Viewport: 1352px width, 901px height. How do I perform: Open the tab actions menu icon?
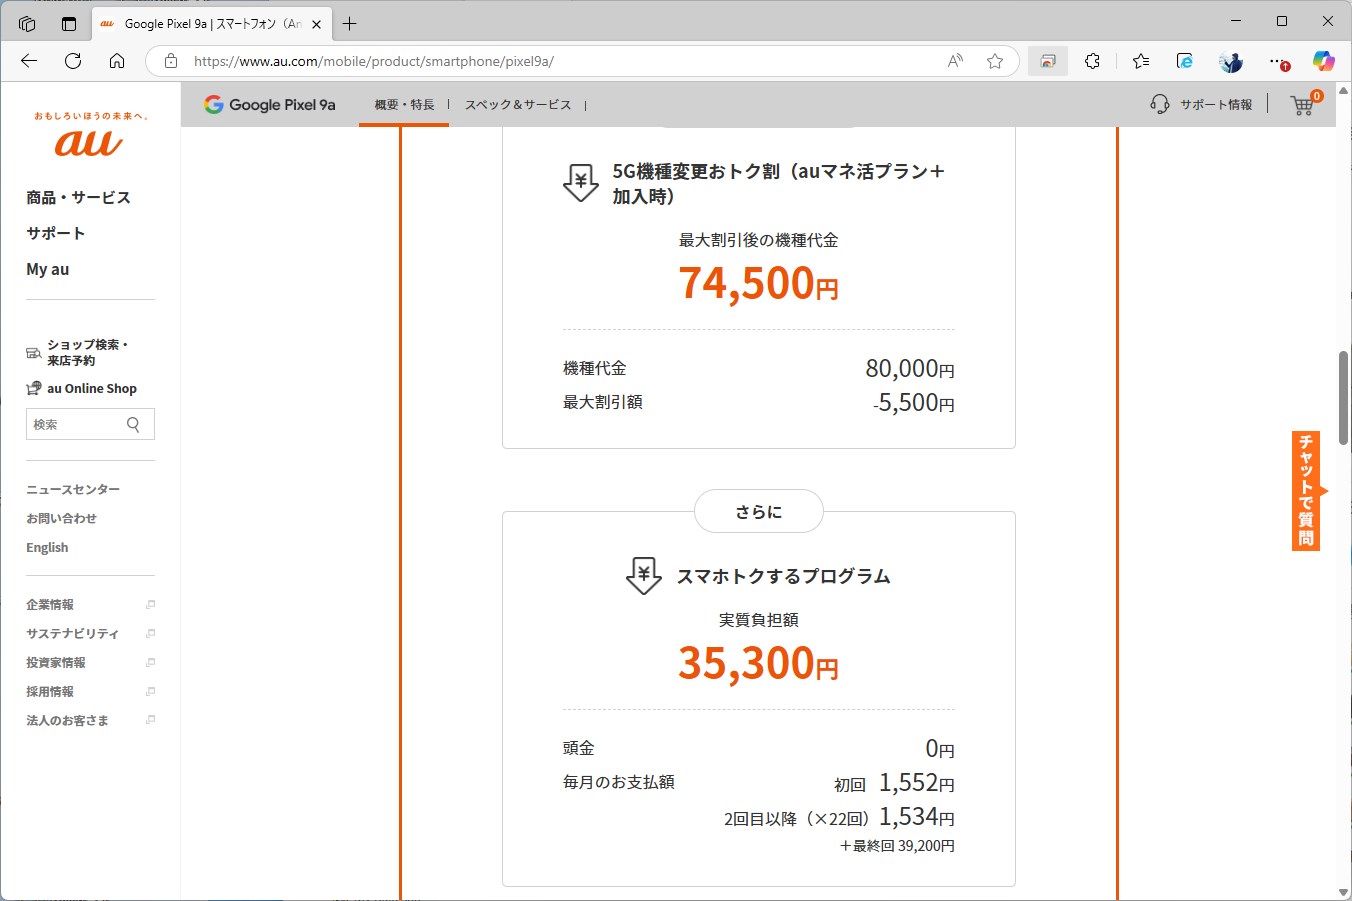69,23
